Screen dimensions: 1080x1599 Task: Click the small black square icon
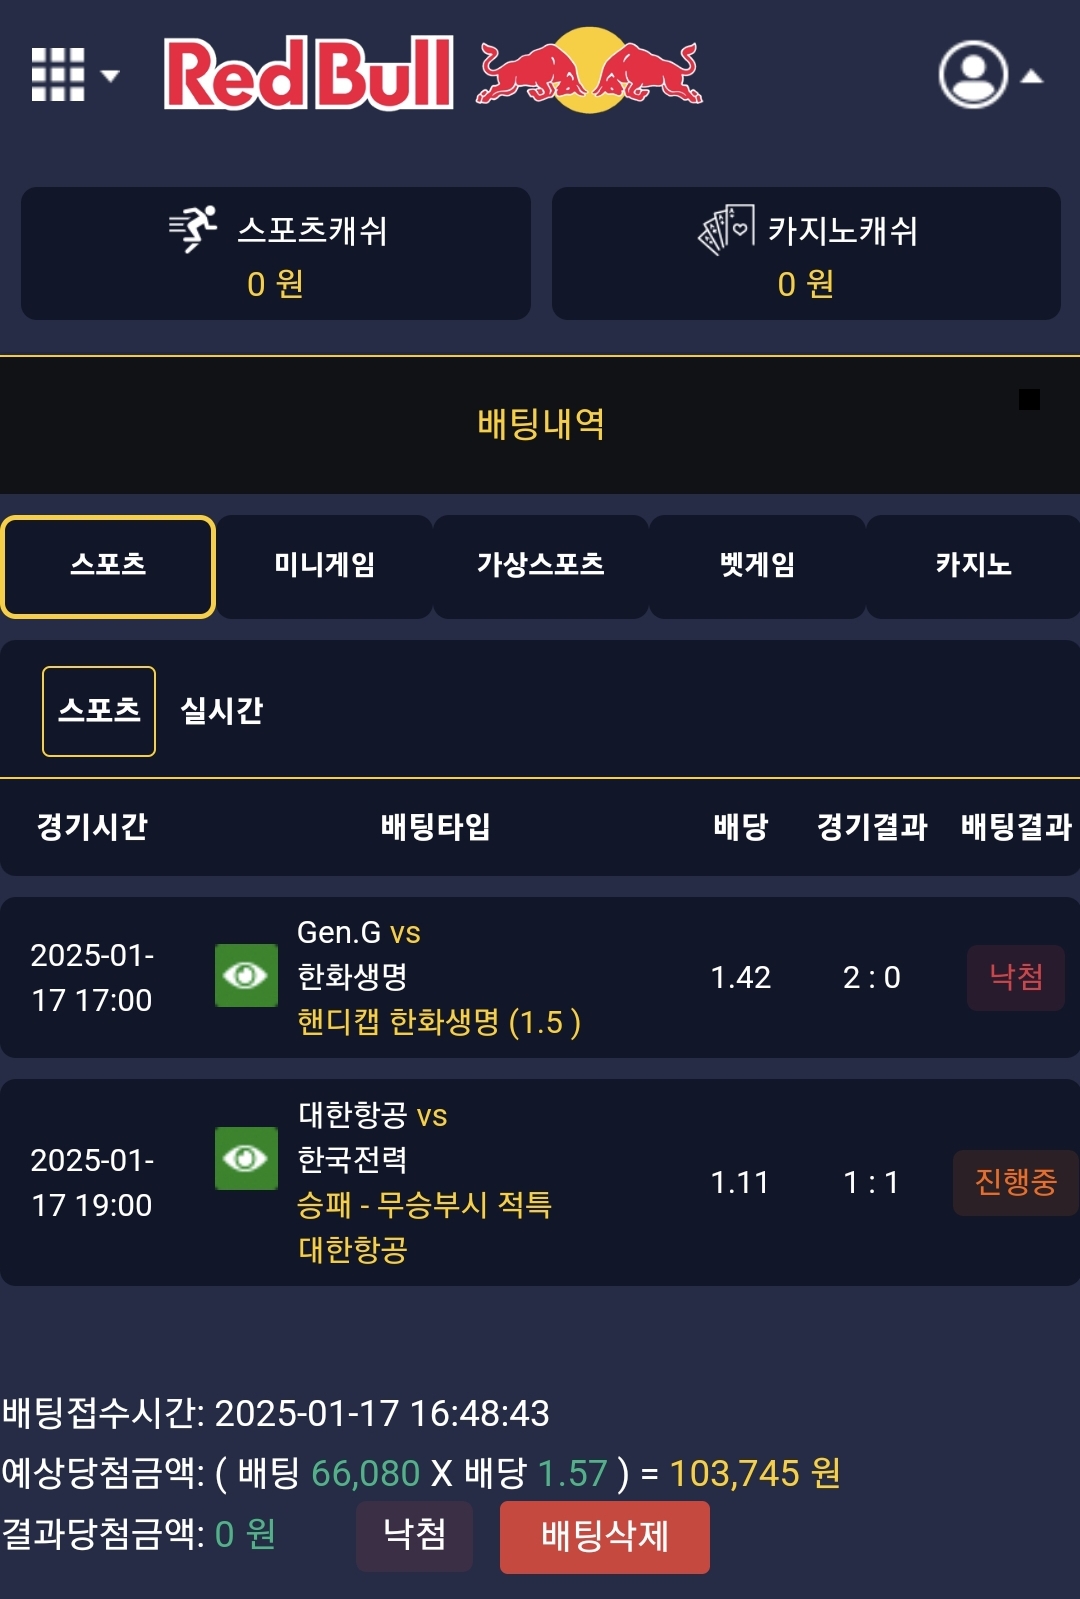(x=1029, y=399)
